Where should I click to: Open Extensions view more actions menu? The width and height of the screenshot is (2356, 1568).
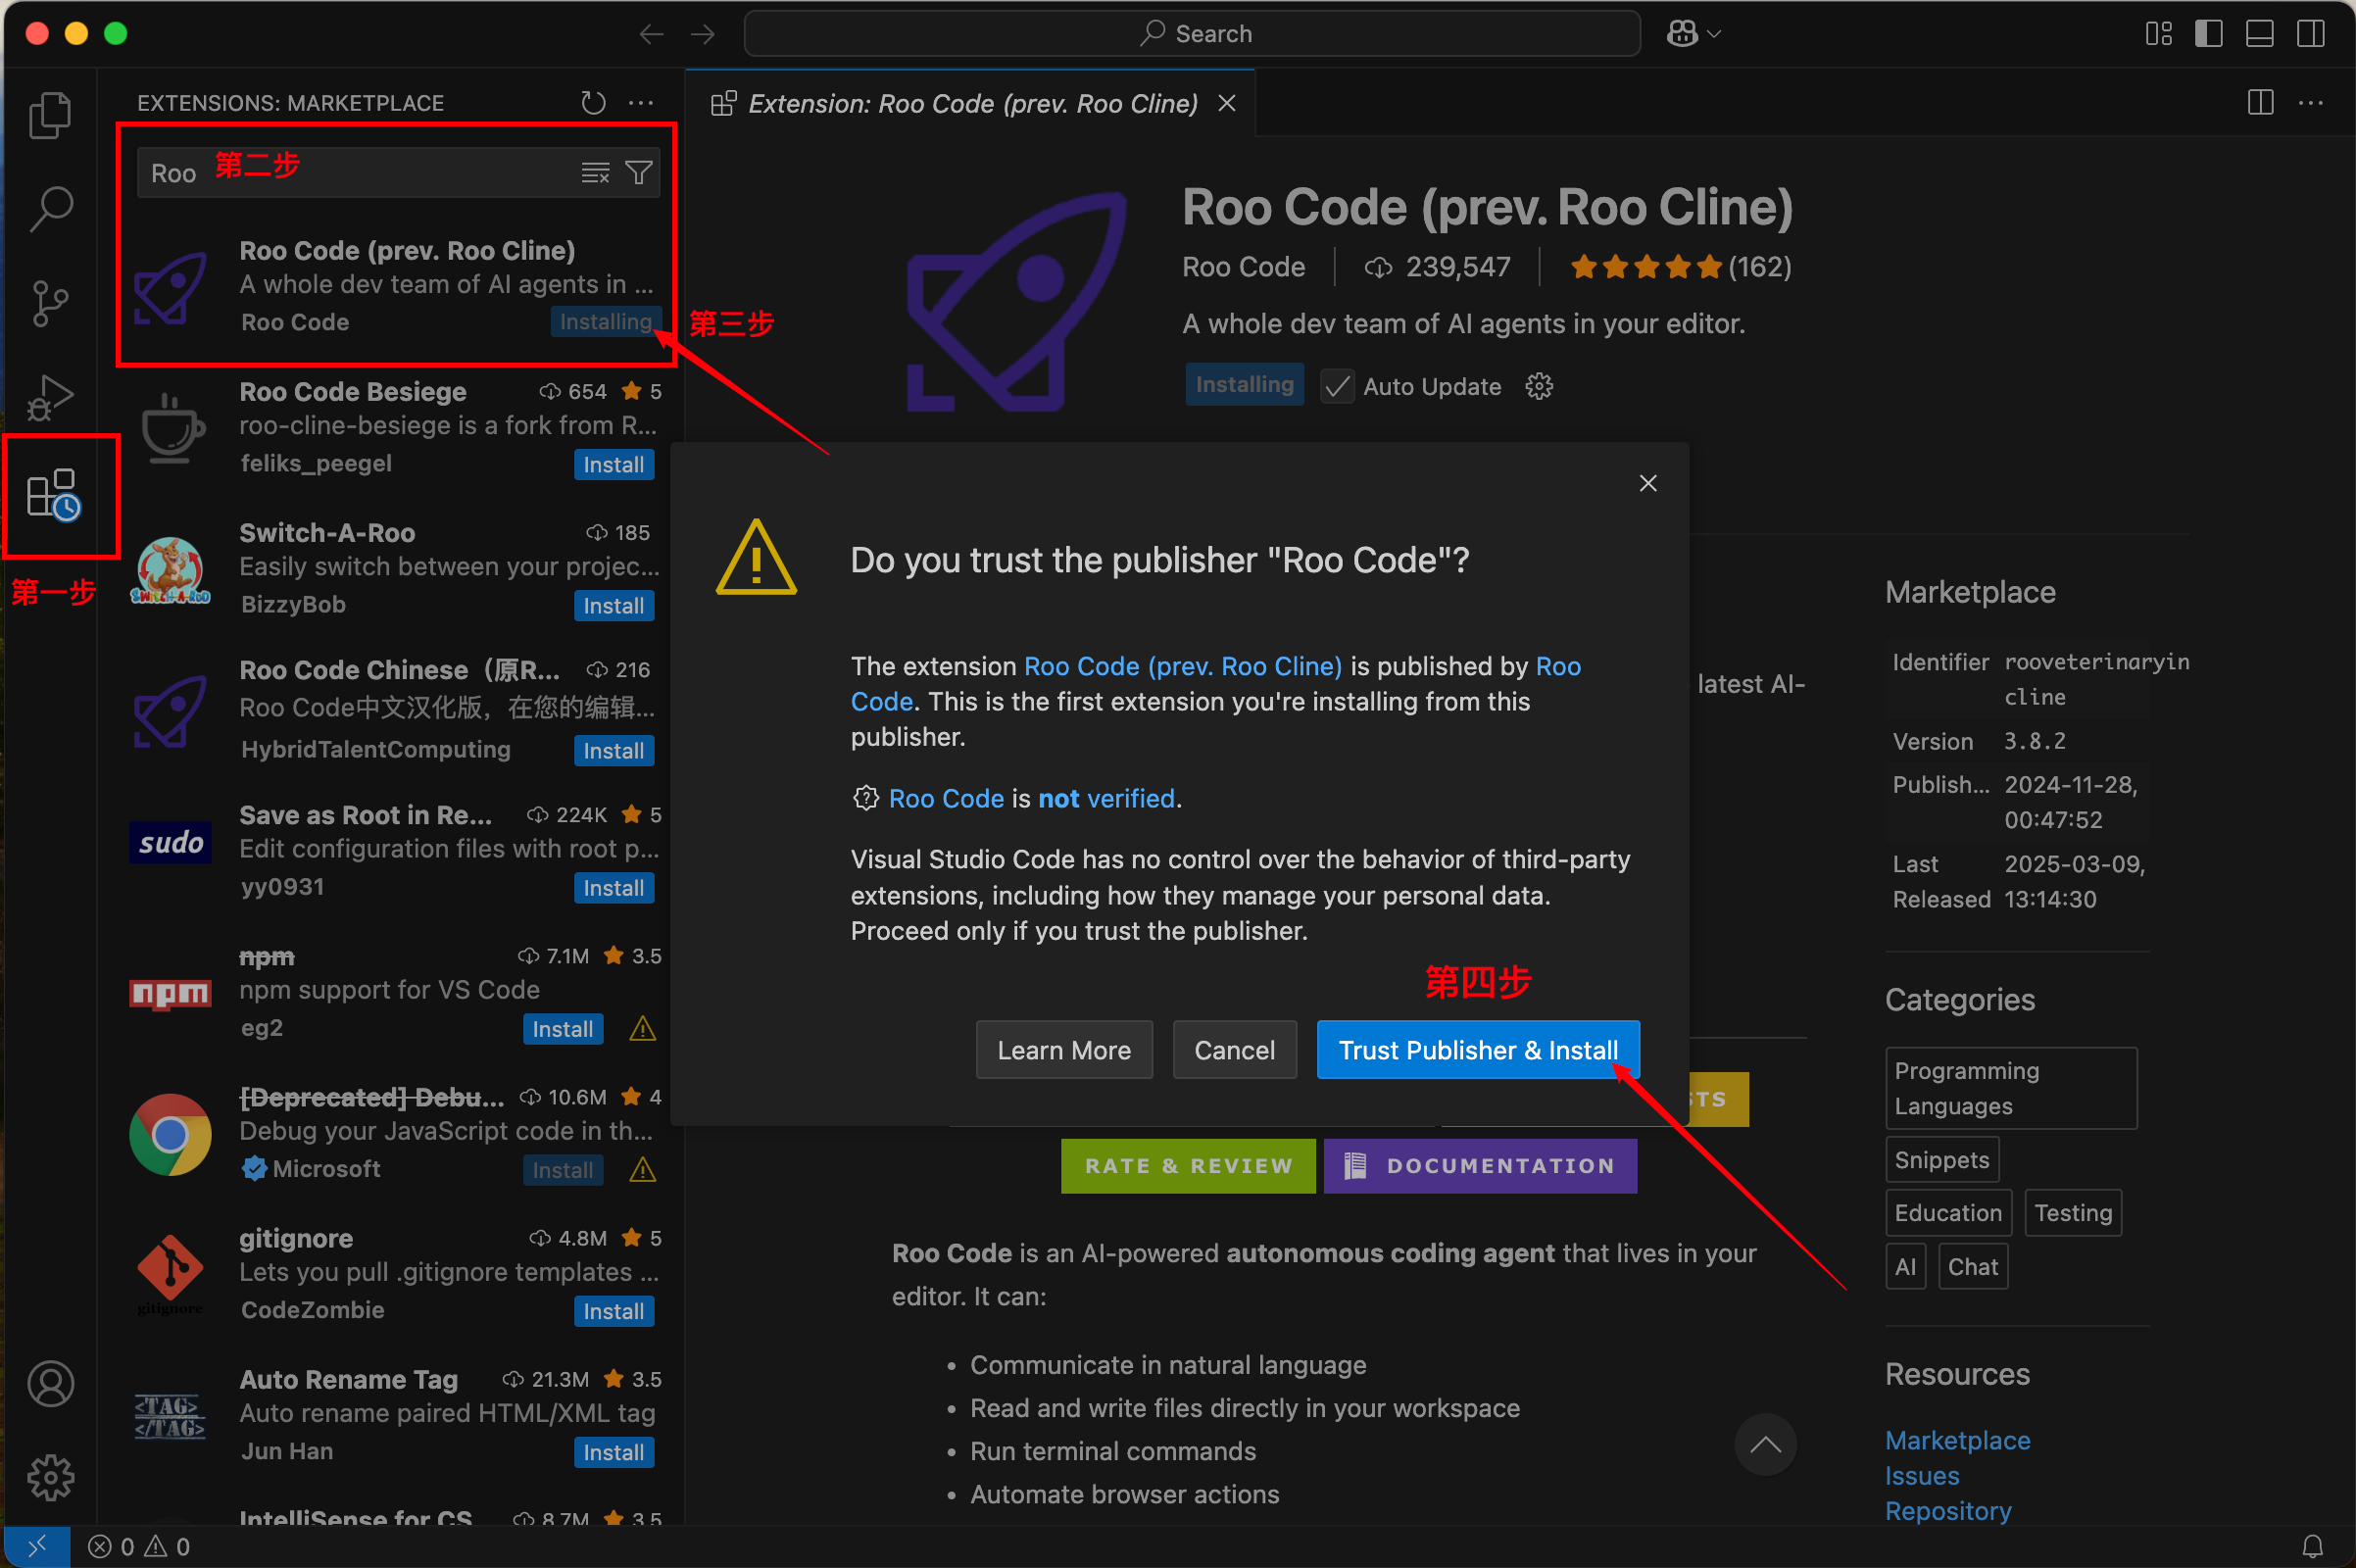click(x=641, y=102)
